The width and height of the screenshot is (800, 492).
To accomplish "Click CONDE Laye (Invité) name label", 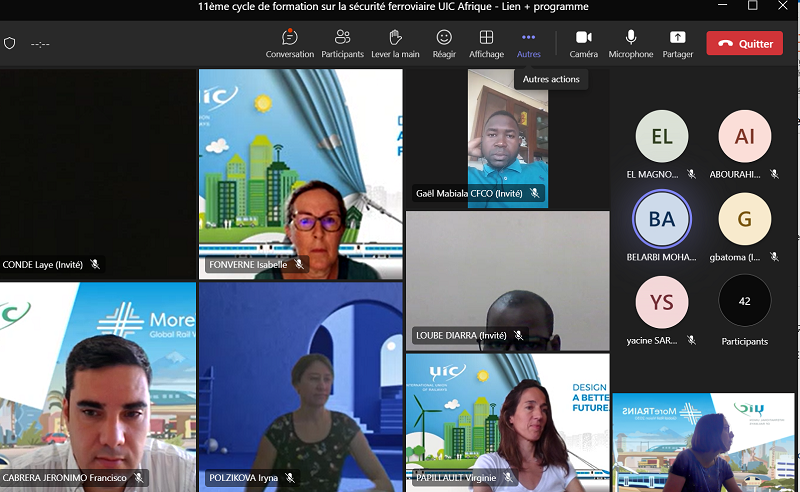I will tap(42, 264).
